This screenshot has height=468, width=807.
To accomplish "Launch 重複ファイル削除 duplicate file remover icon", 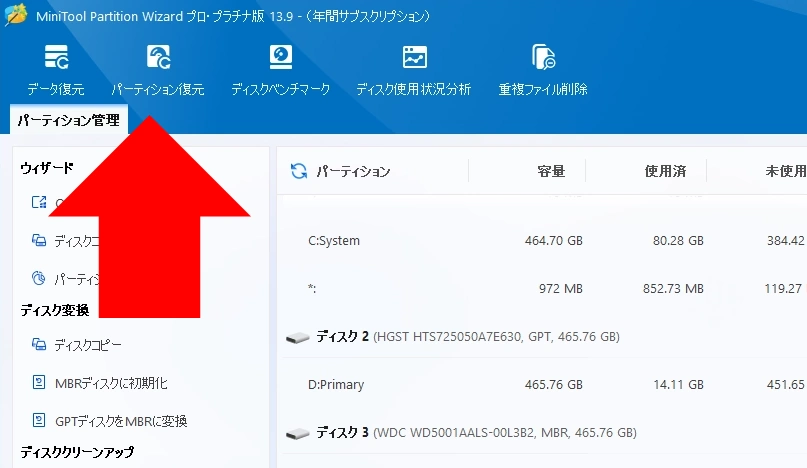I will tap(543, 57).
